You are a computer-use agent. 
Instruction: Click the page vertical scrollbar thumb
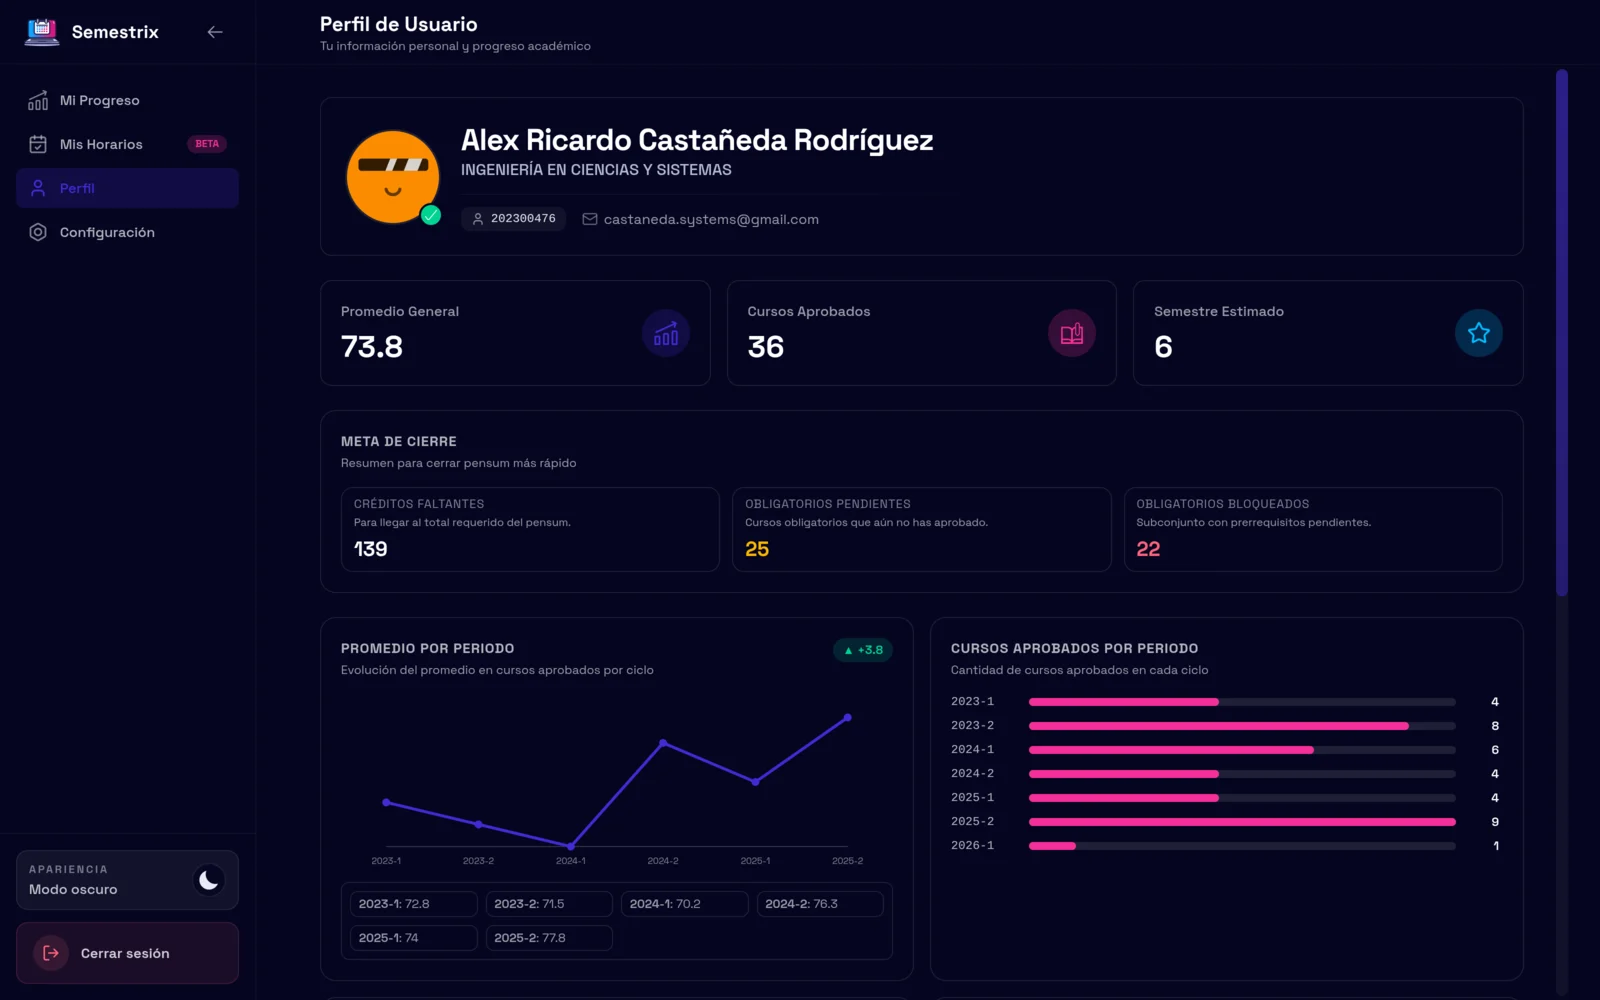pyautogui.click(x=1562, y=333)
